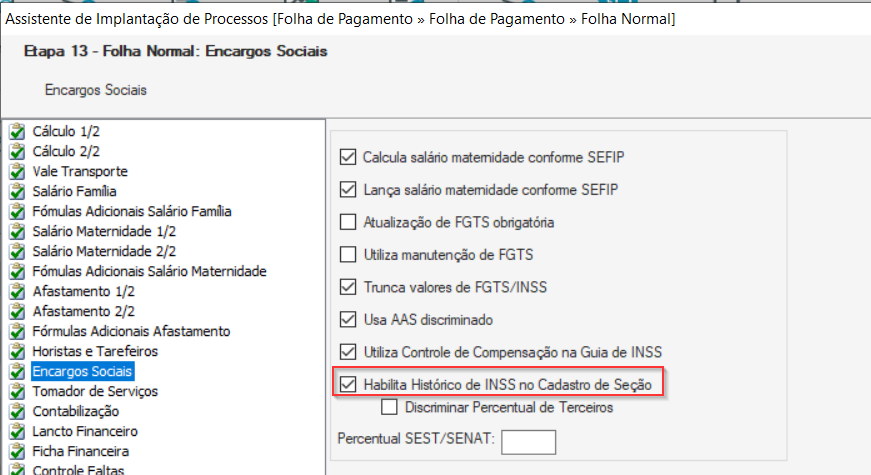The width and height of the screenshot is (871, 475).
Task: Enable Utiliza manutenção de FGTS
Action: [x=348, y=254]
